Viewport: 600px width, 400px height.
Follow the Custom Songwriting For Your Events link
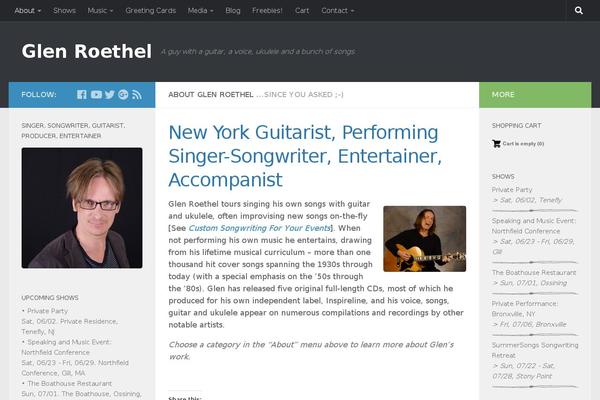click(x=259, y=228)
